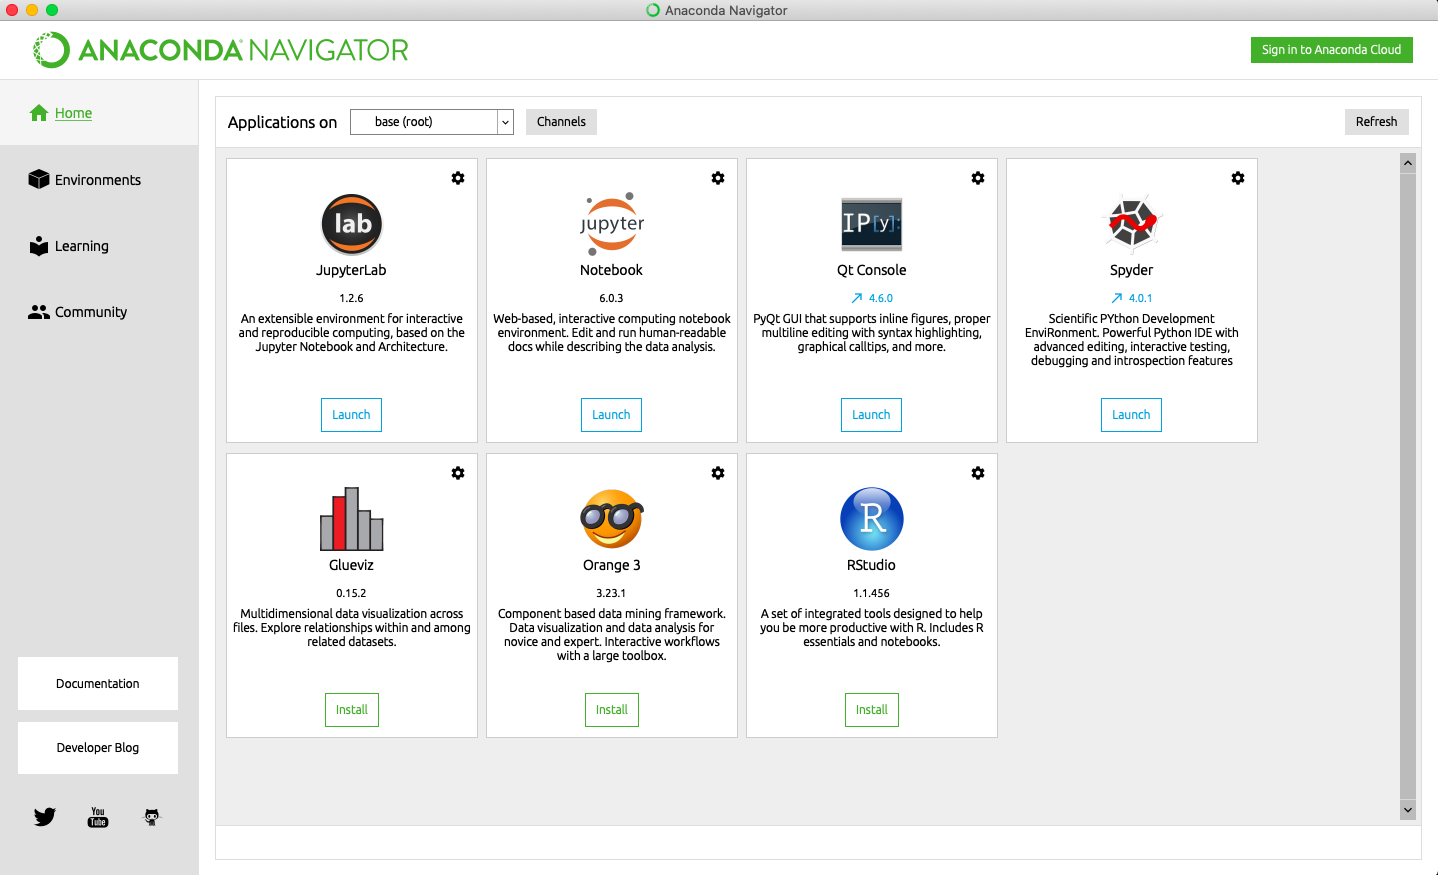Click the applications list vertical scrollbar
Screen dimensions: 1438x875
point(1408,487)
